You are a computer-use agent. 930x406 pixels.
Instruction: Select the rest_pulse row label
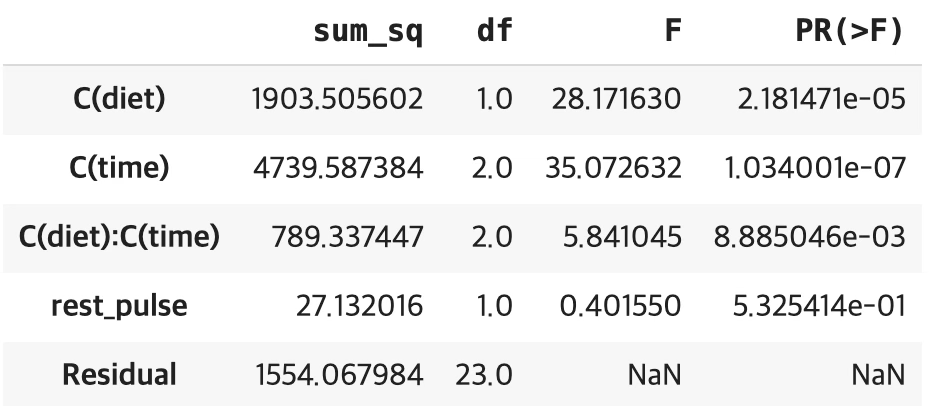119,306
